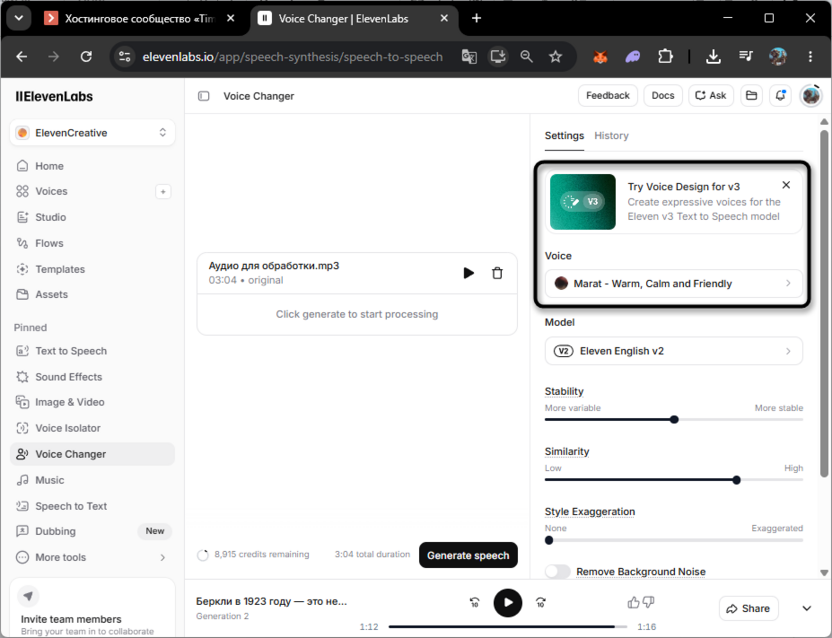Delete the uploaded audio file
The height and width of the screenshot is (638, 832).
[497, 273]
